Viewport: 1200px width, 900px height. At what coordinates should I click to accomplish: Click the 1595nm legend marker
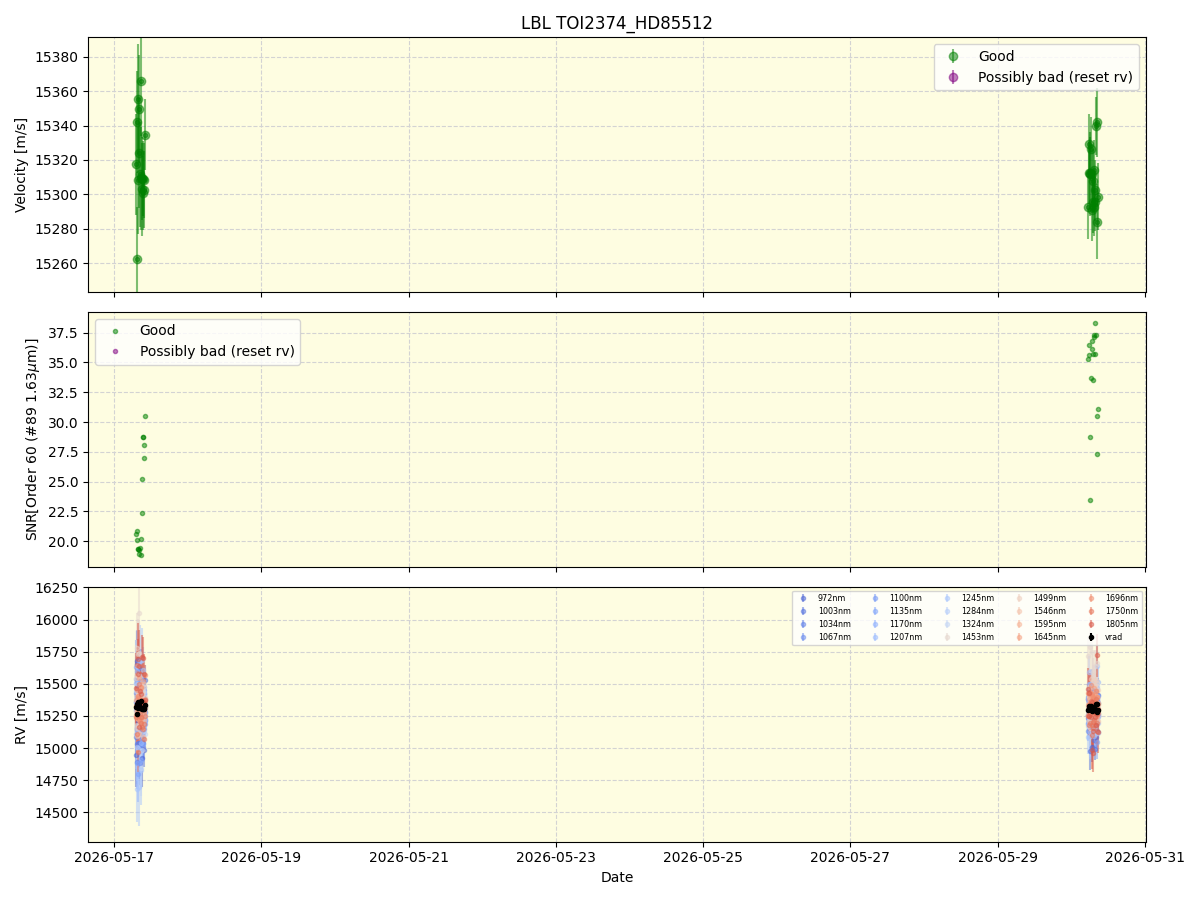[1019, 624]
